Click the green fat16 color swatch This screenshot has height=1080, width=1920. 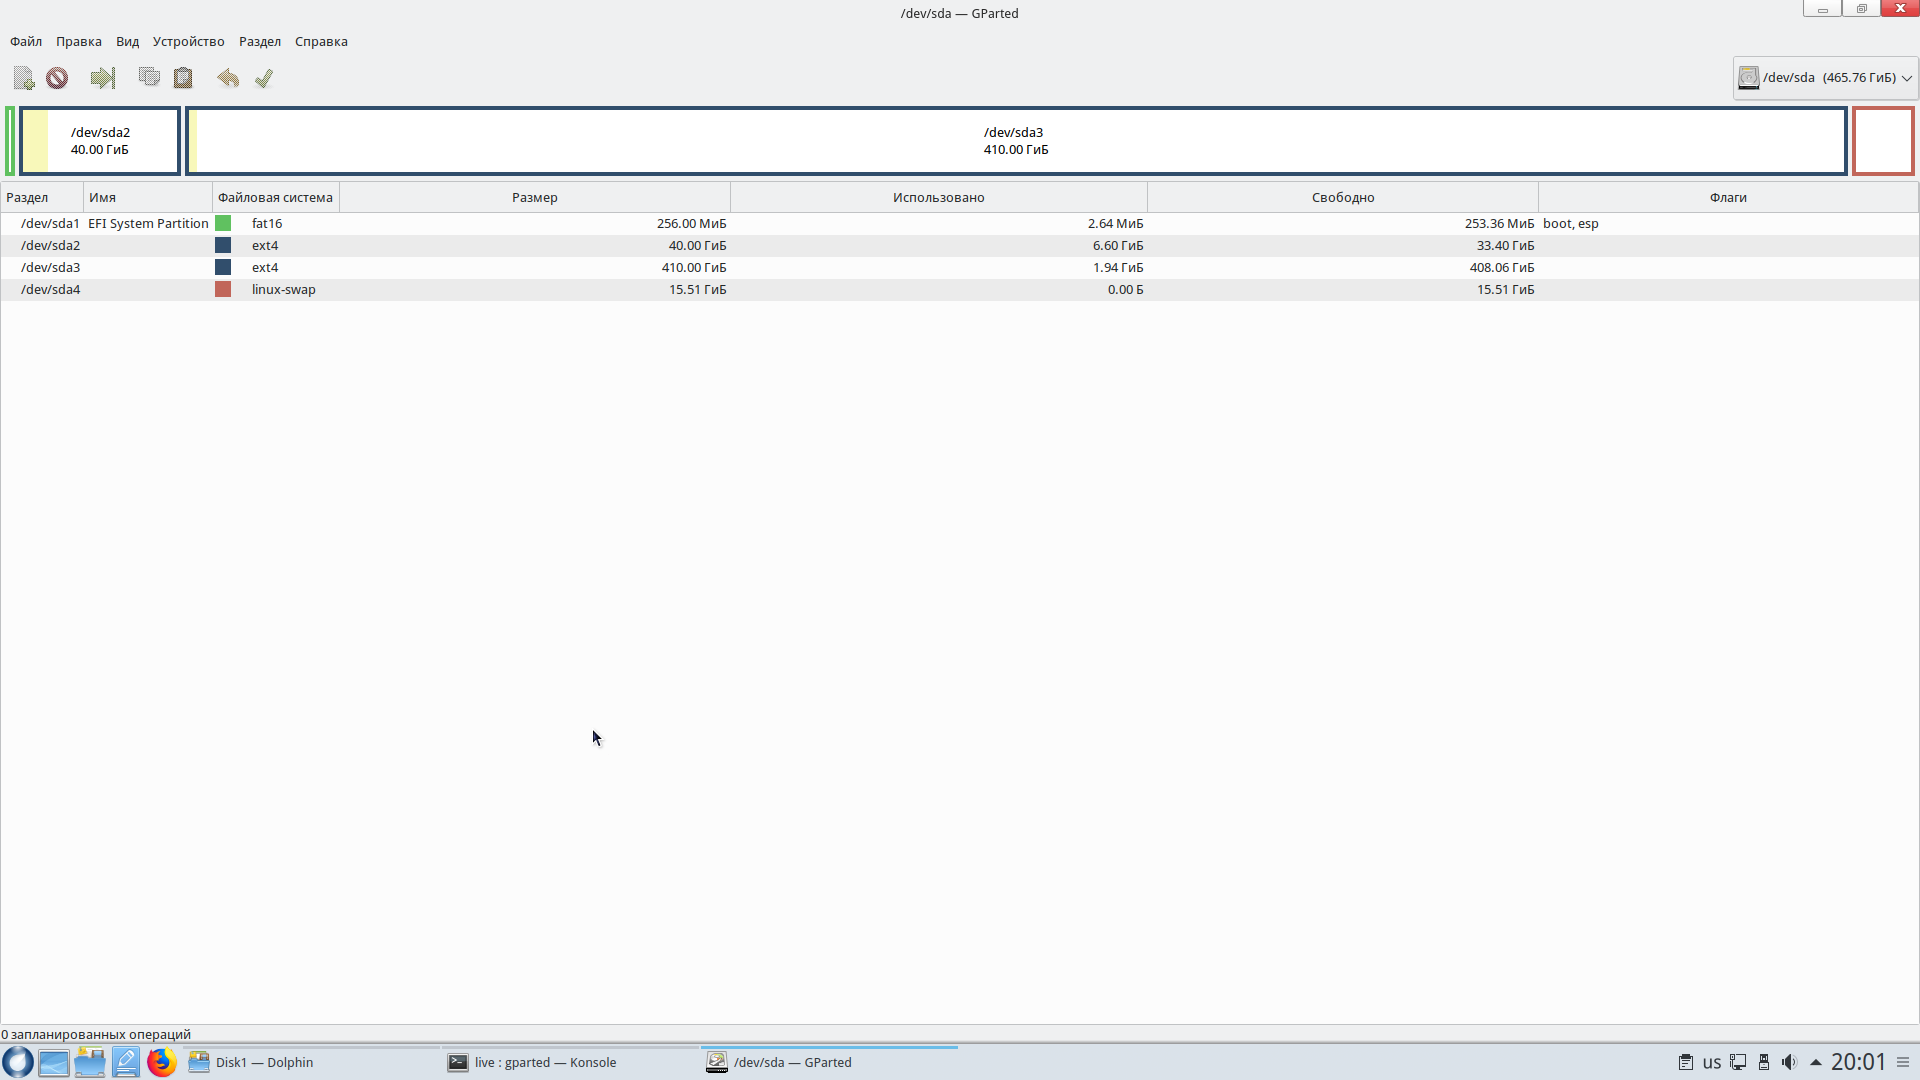223,223
